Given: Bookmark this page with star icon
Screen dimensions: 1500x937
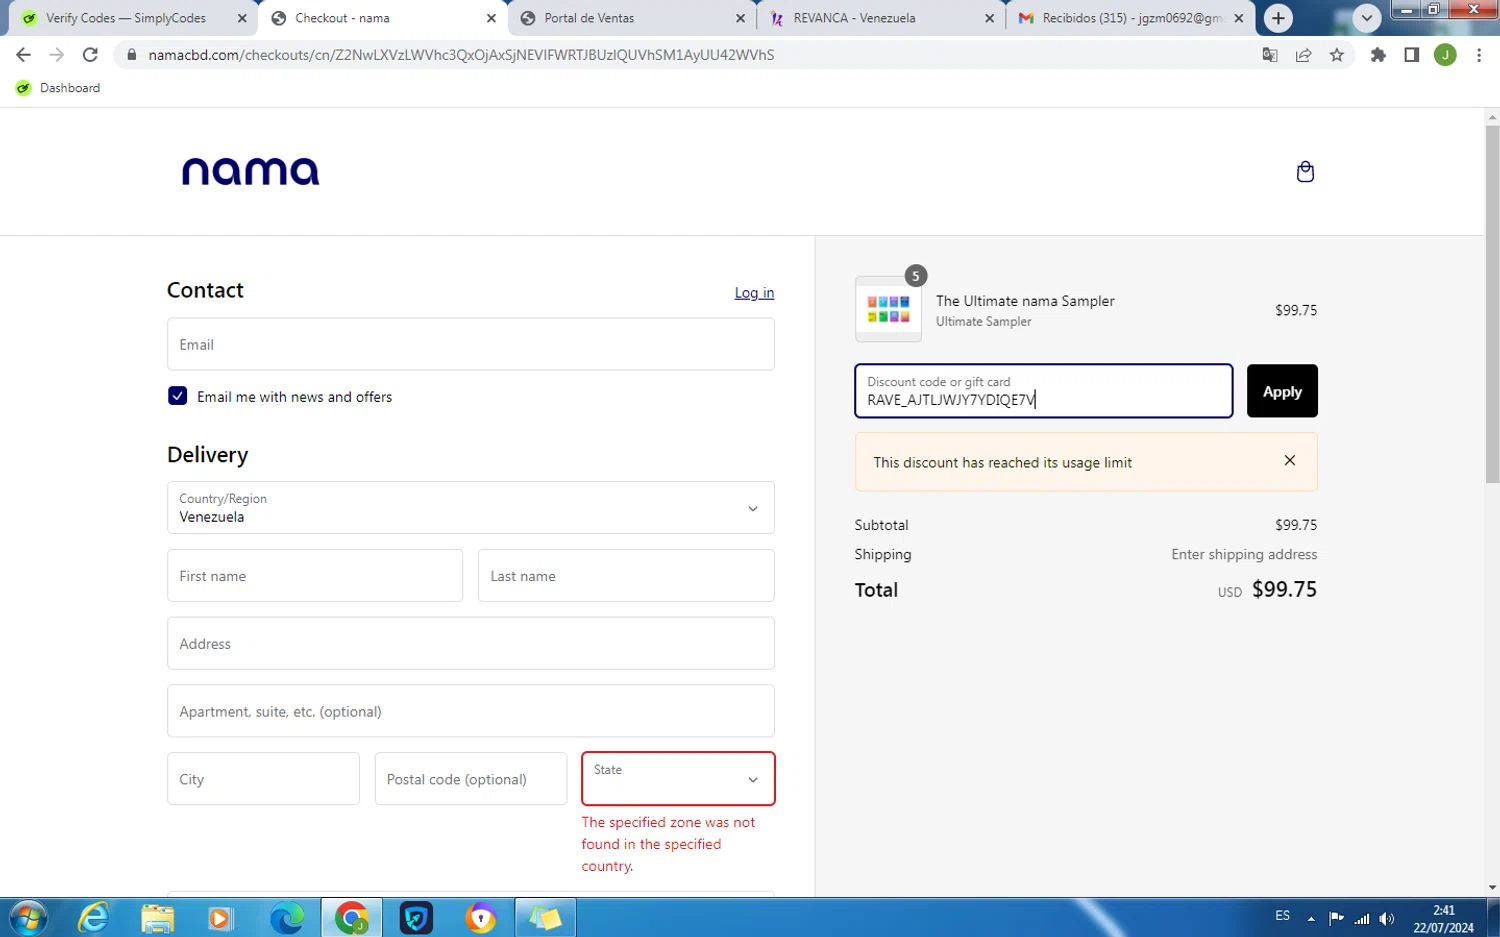Looking at the screenshot, I should (x=1337, y=55).
